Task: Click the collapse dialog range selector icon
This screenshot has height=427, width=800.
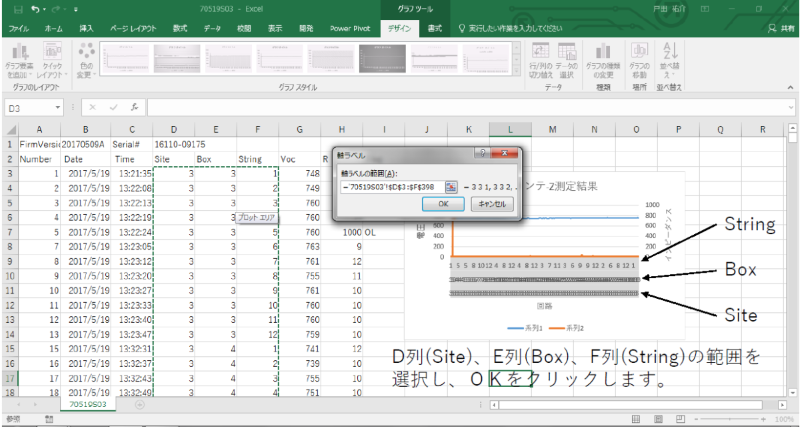Action: 452,187
